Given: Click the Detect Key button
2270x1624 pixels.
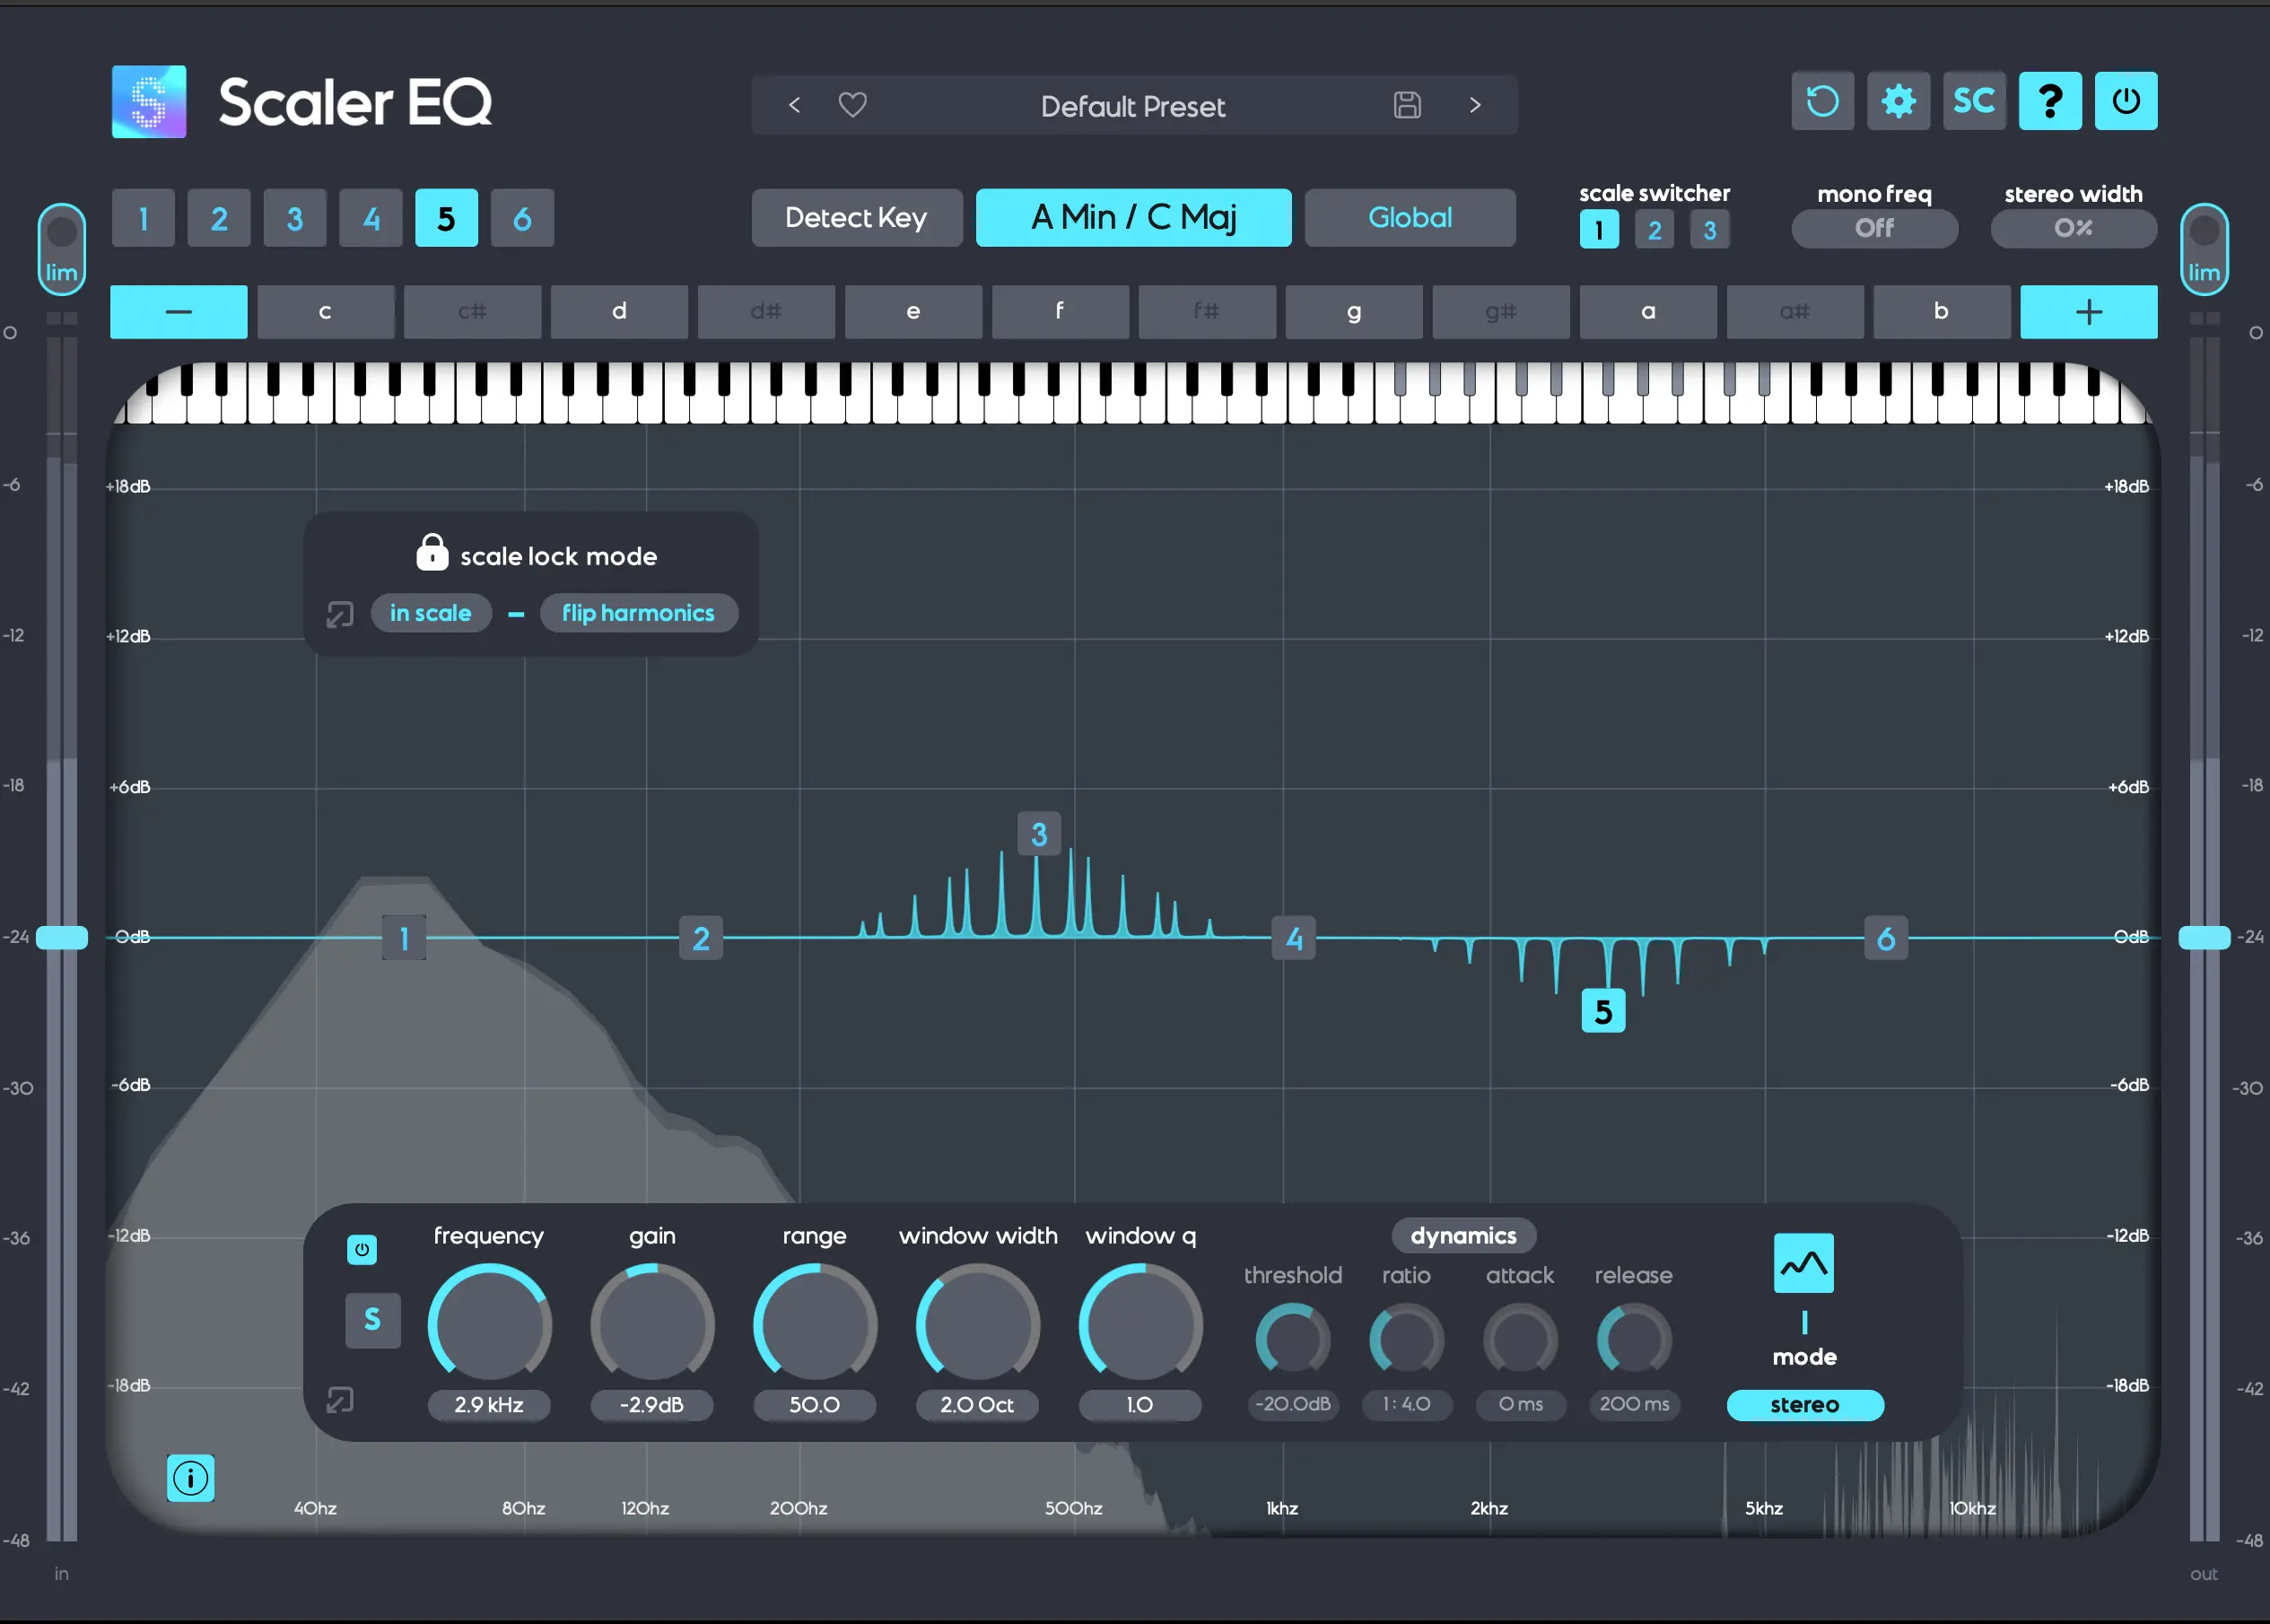Looking at the screenshot, I should pos(856,218).
